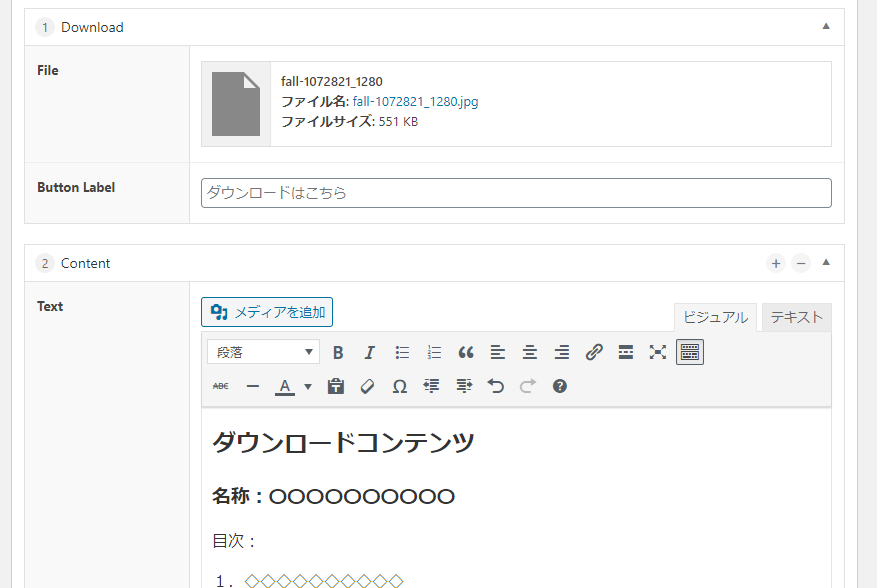This screenshot has width=877, height=588.
Task: Insert a numbered list
Action: [434, 352]
